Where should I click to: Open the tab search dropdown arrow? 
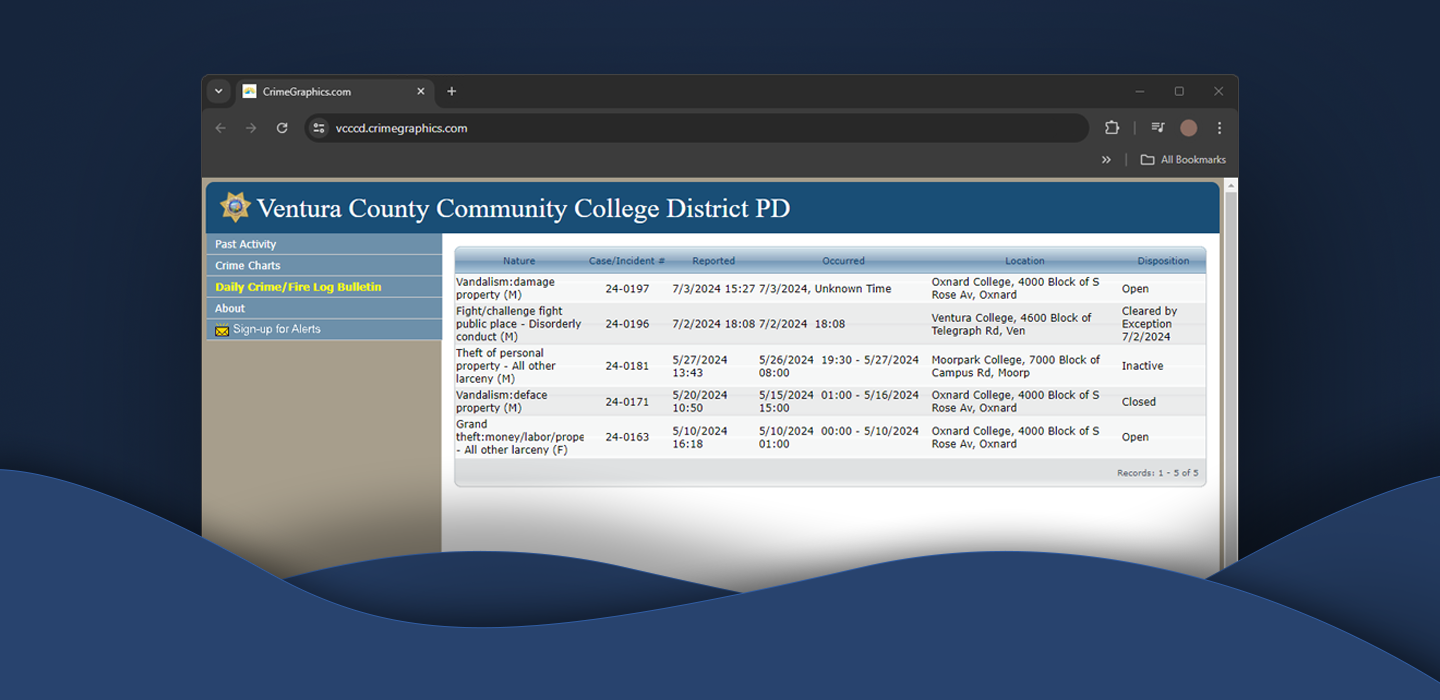218,91
